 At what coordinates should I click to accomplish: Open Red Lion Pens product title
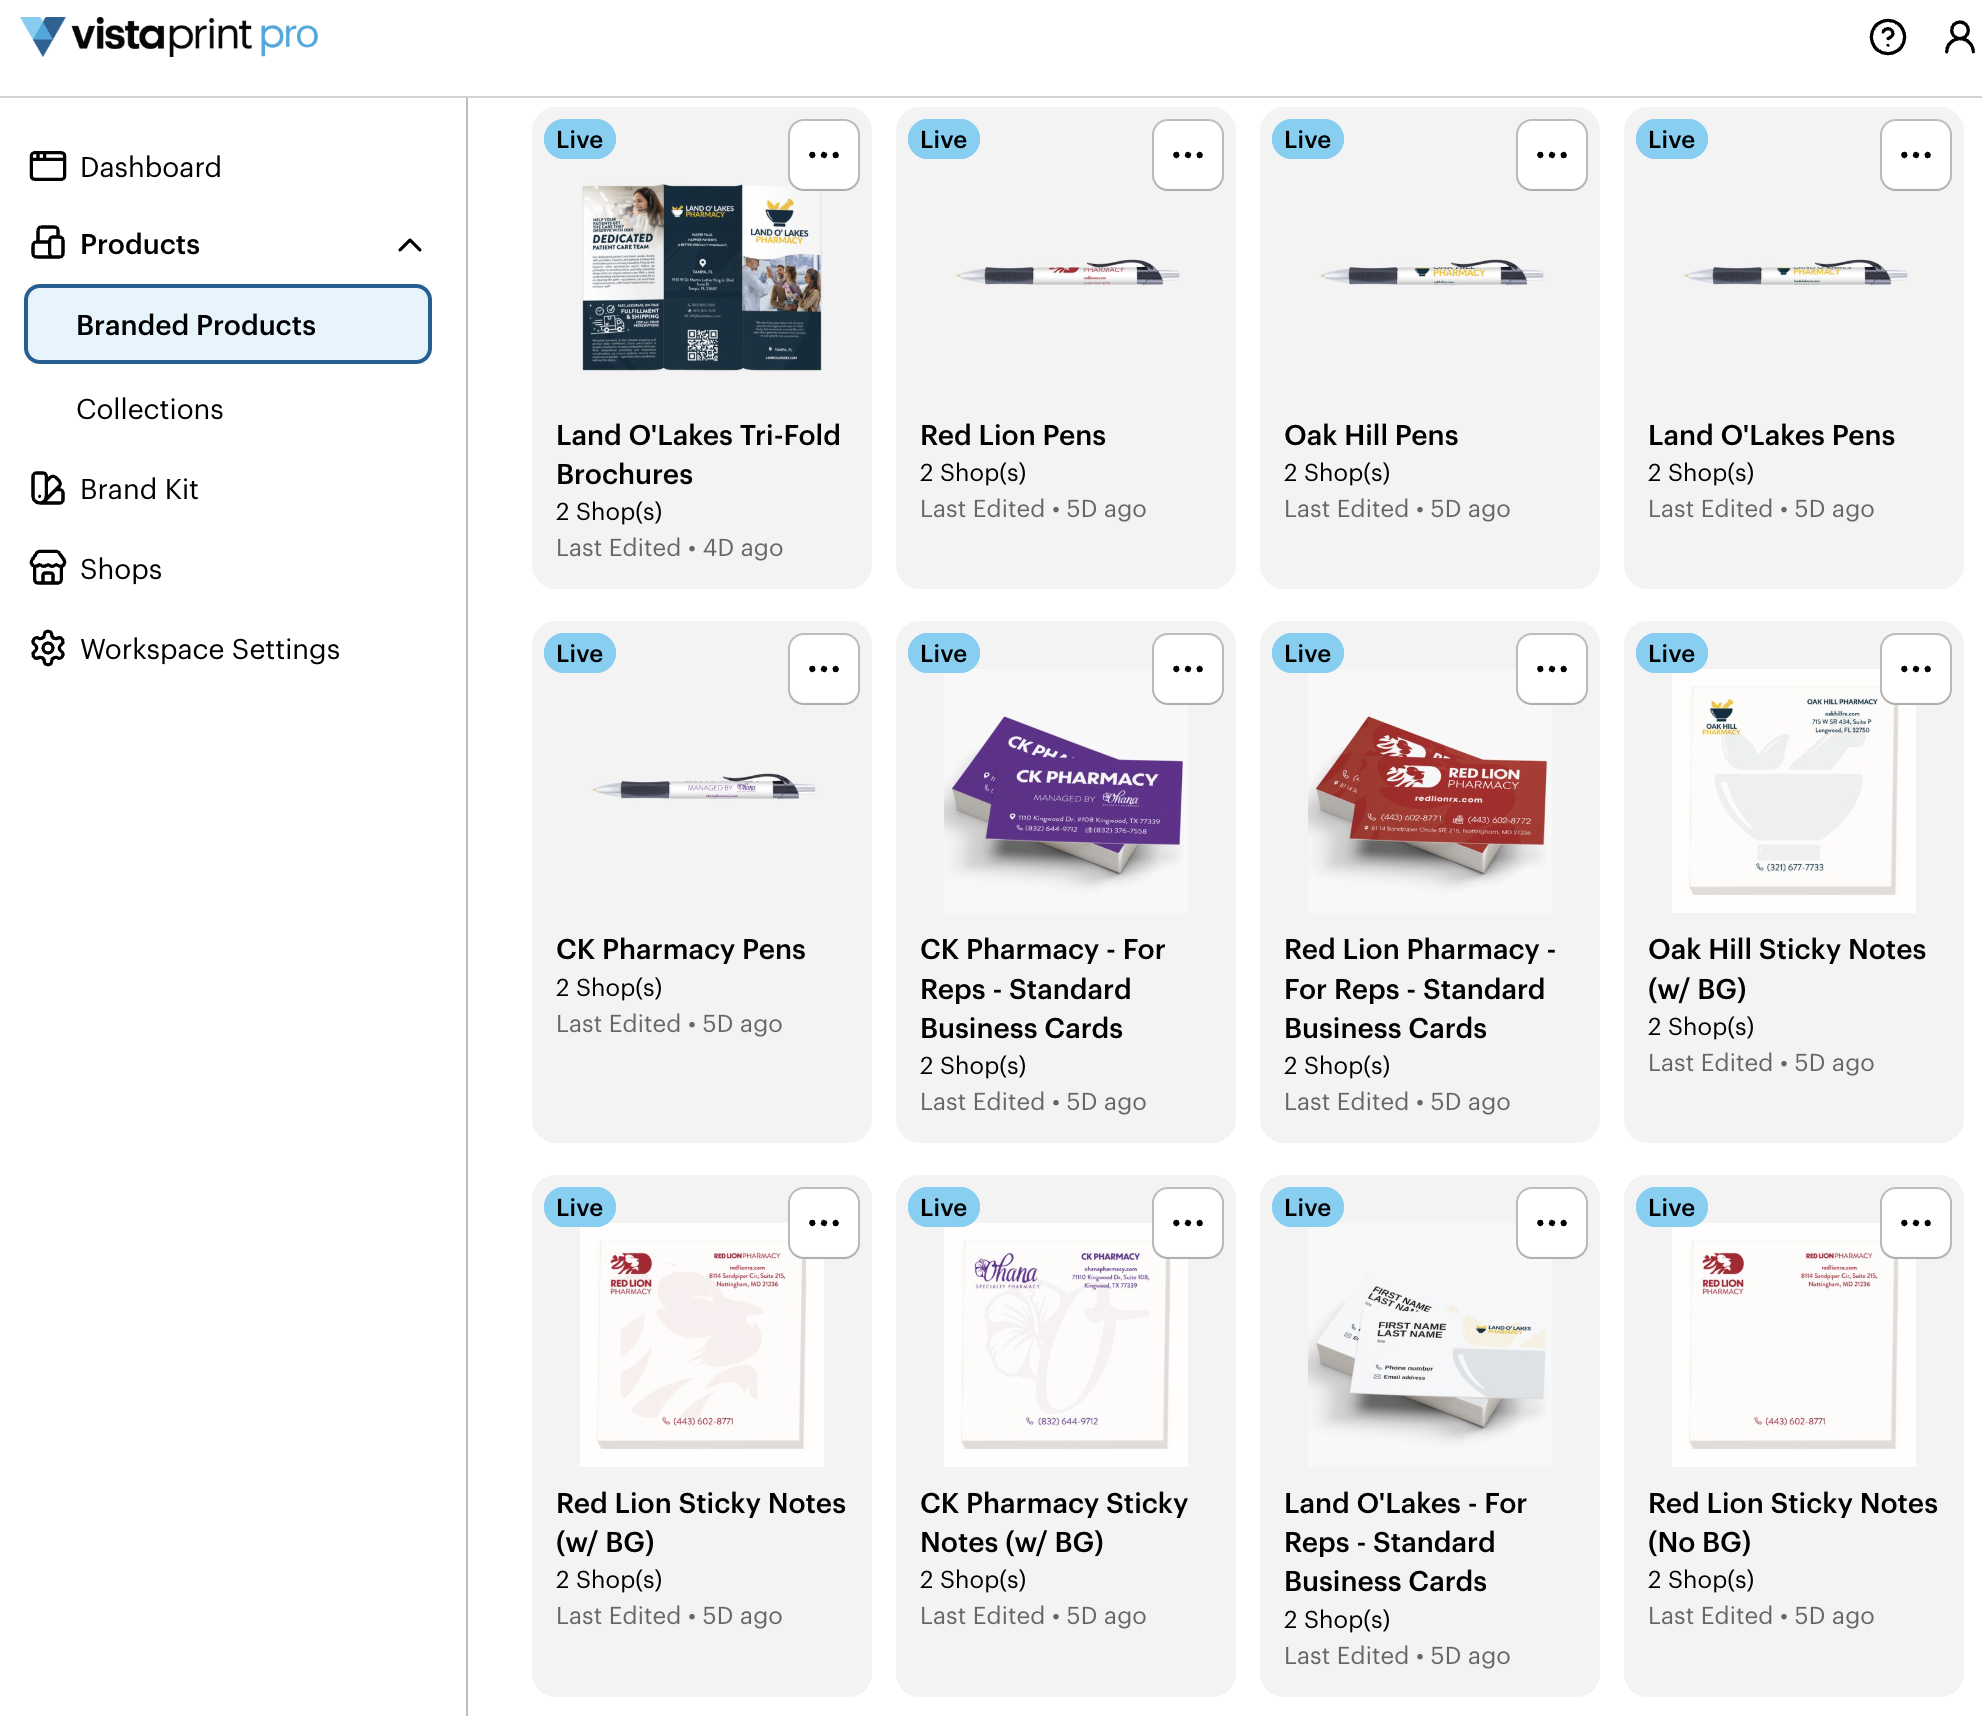(x=1013, y=435)
